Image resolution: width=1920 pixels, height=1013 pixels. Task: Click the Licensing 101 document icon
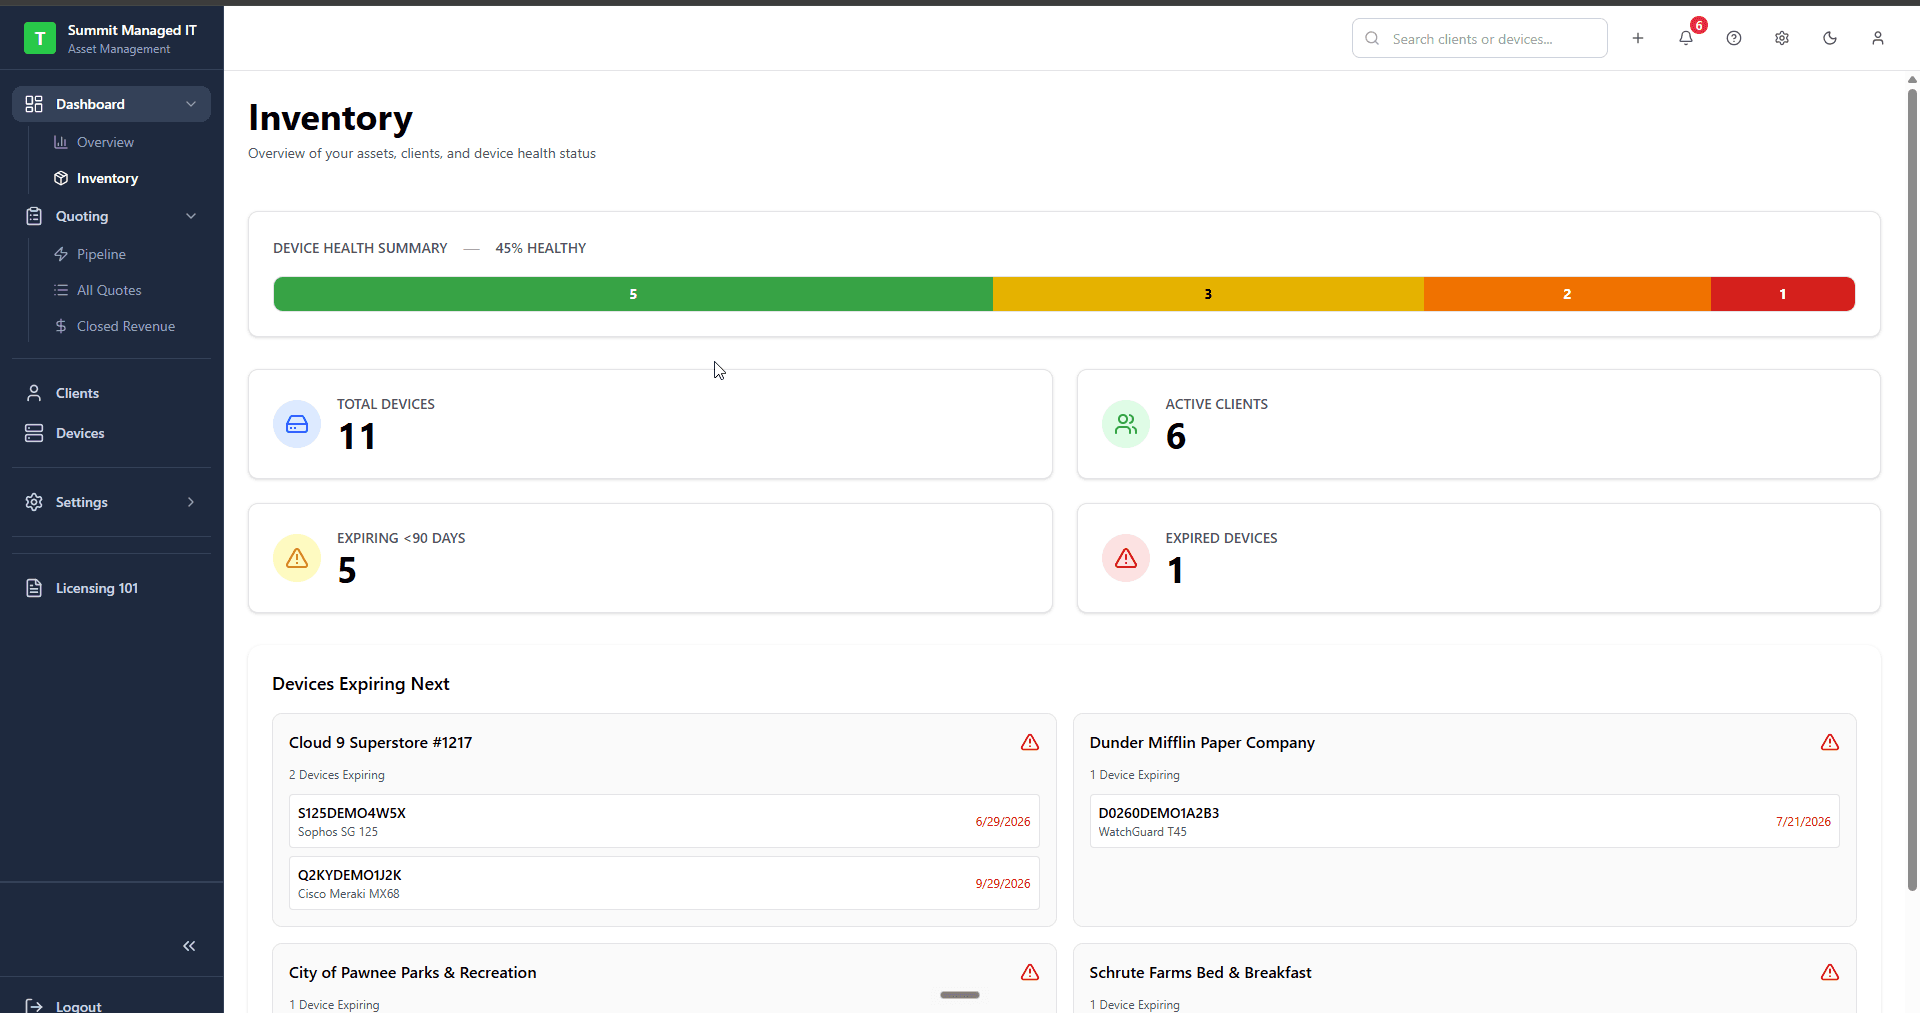34,588
